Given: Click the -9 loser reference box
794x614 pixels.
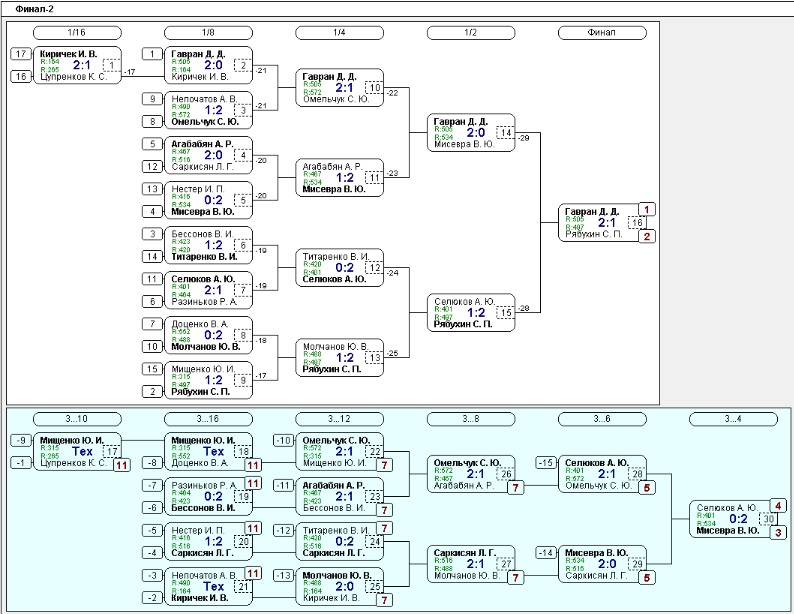Looking at the screenshot, I should (21, 440).
